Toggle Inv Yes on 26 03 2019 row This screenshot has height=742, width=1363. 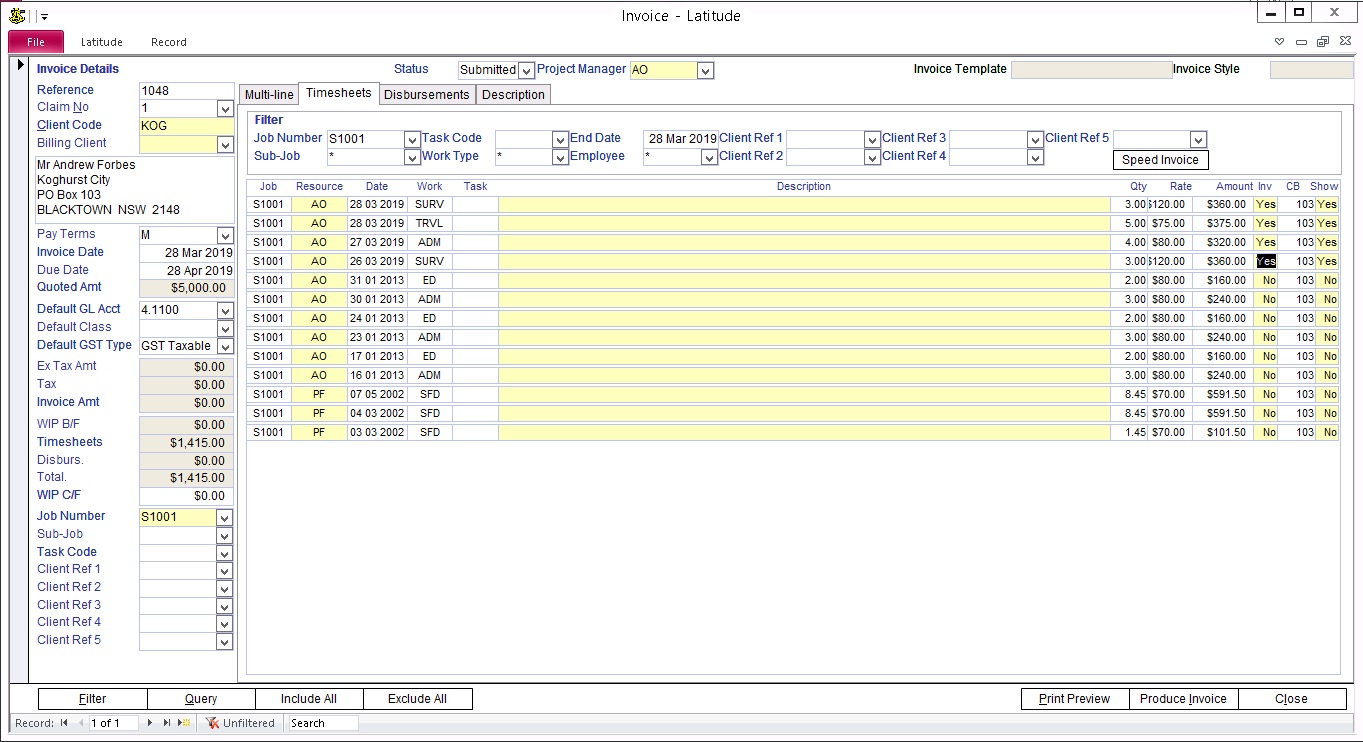pyautogui.click(x=1266, y=261)
